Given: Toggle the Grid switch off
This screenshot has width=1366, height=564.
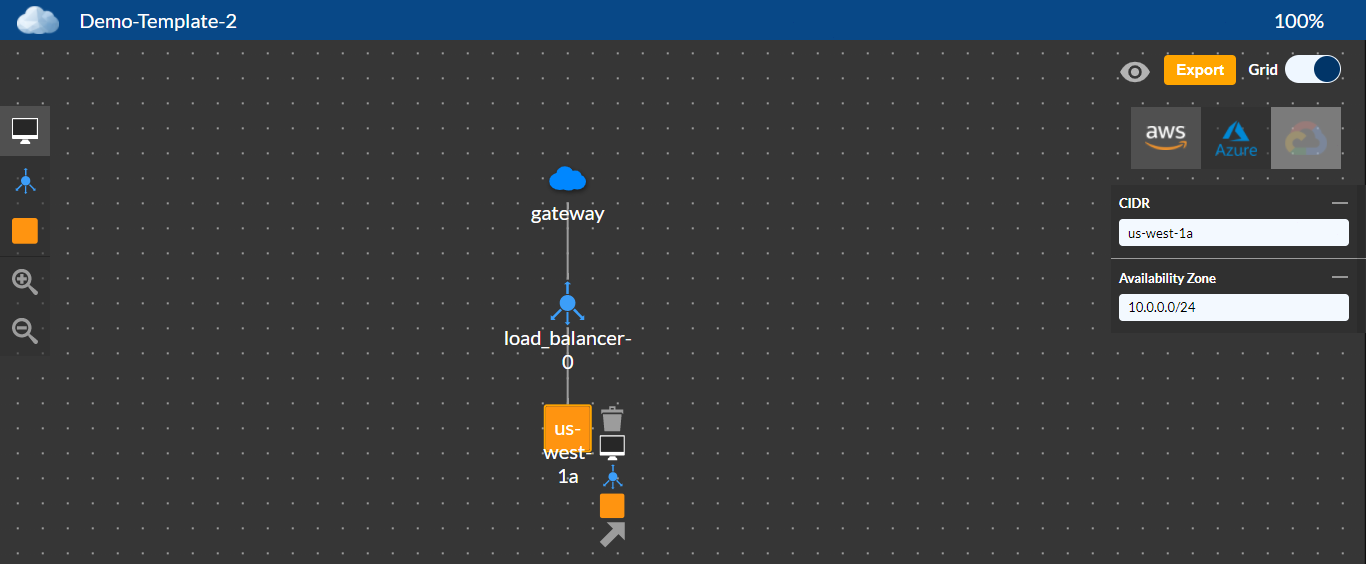Looking at the screenshot, I should 1313,69.
